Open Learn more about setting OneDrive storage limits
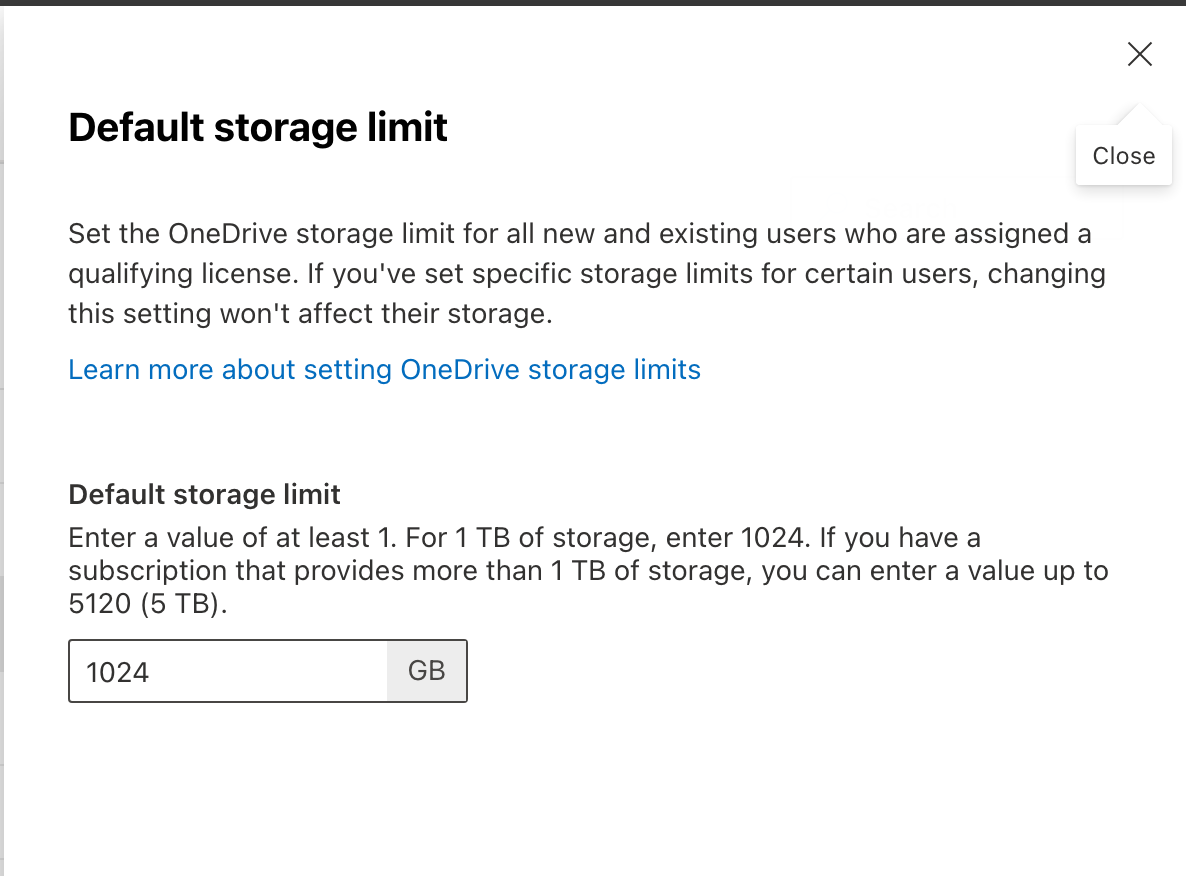 (384, 369)
